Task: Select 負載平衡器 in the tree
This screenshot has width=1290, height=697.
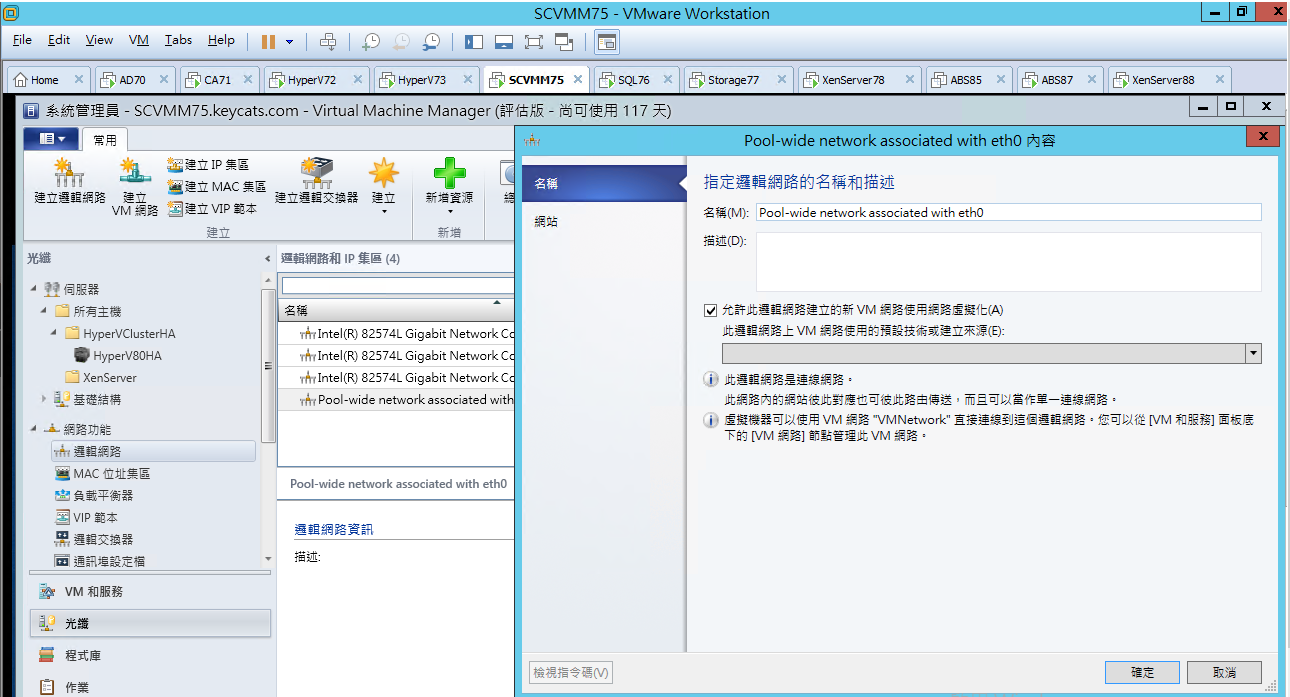Action: click(x=94, y=495)
